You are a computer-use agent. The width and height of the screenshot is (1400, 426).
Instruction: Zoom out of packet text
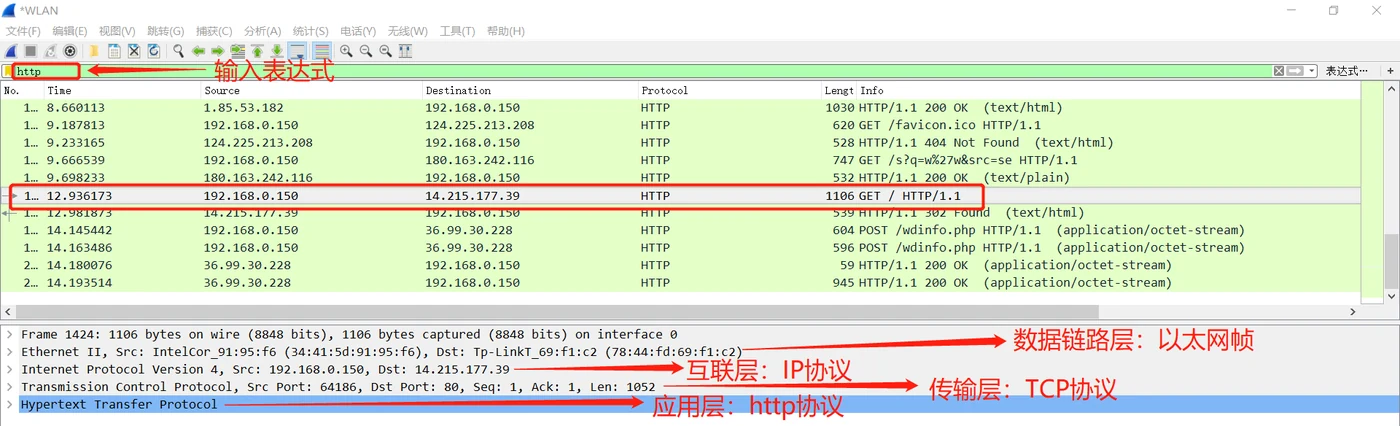coord(366,51)
